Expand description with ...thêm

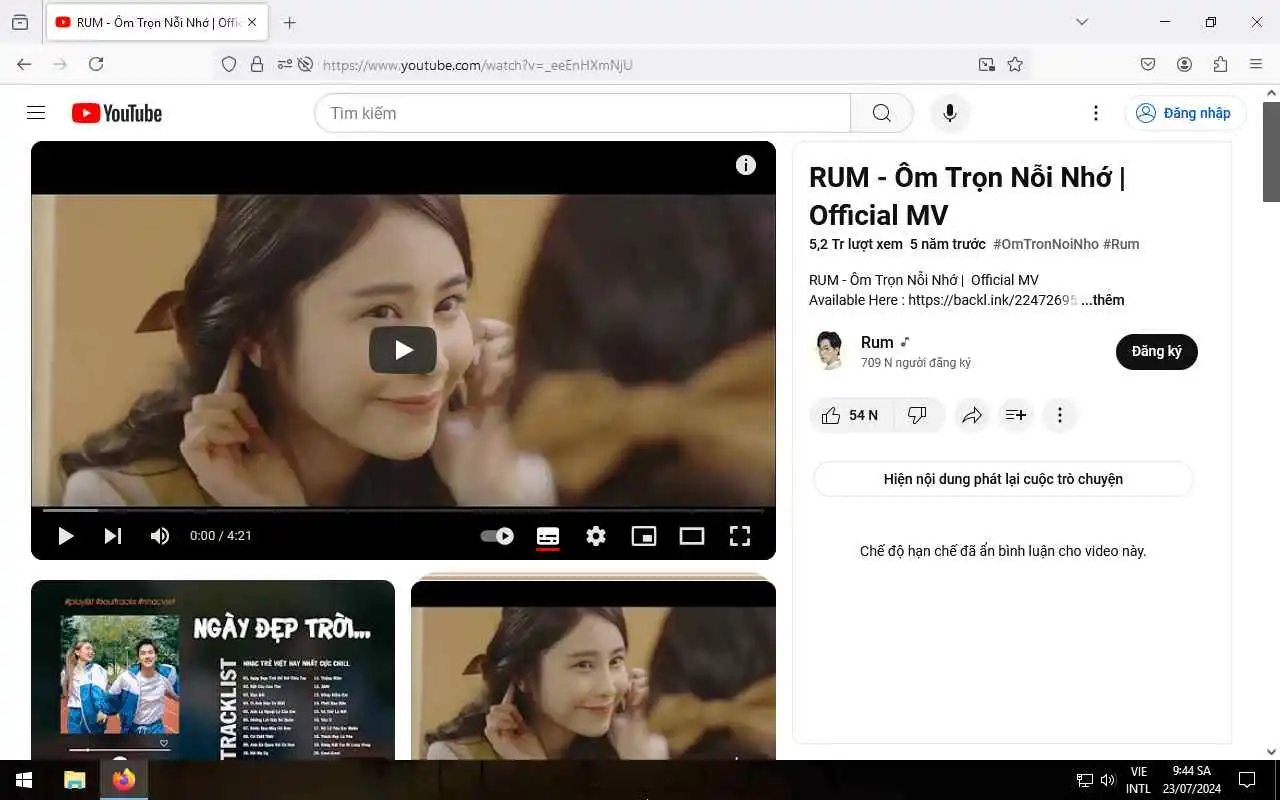click(x=1103, y=300)
